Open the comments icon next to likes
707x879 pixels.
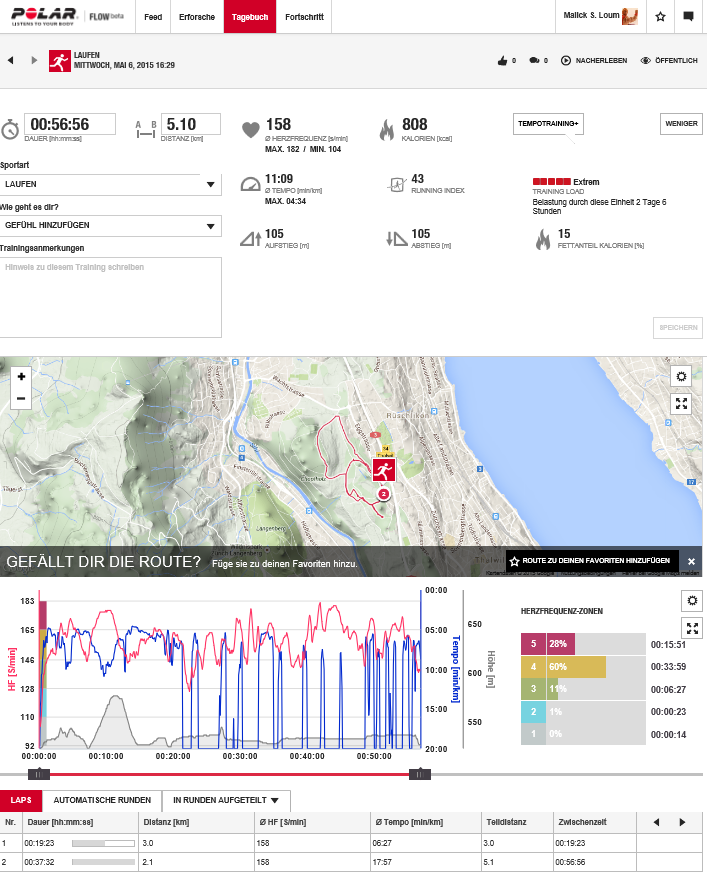click(534, 61)
